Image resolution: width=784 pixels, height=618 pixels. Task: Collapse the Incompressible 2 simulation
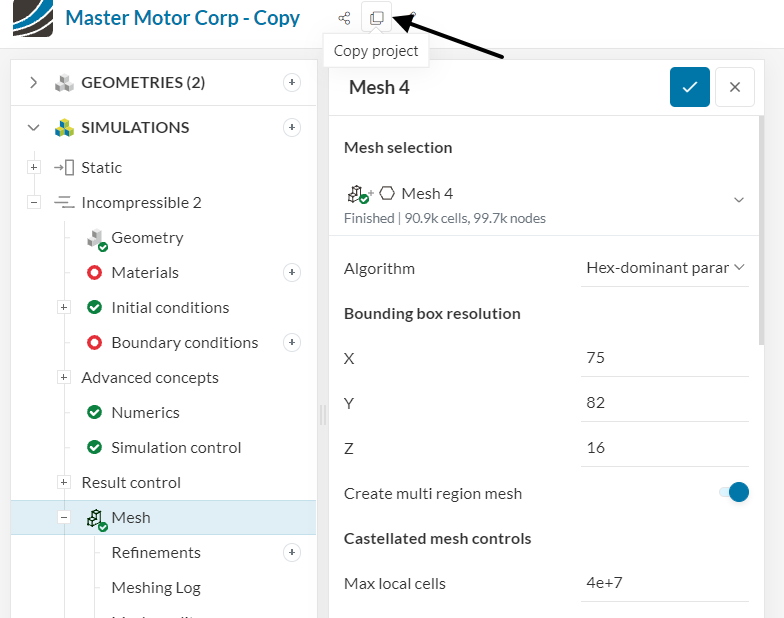pyautogui.click(x=34, y=202)
